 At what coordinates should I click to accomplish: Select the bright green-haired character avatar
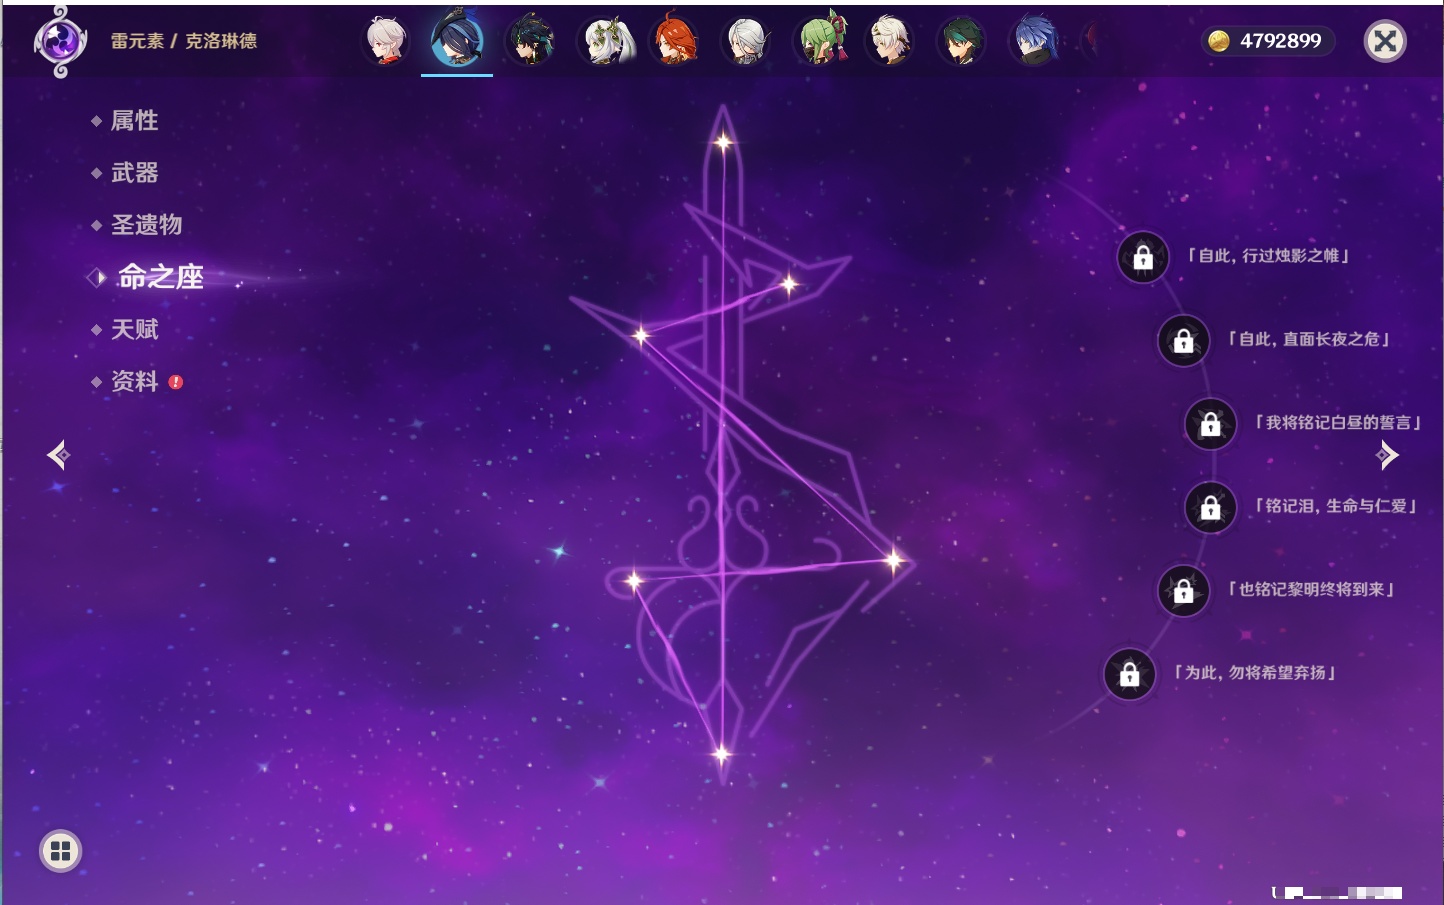tap(821, 40)
